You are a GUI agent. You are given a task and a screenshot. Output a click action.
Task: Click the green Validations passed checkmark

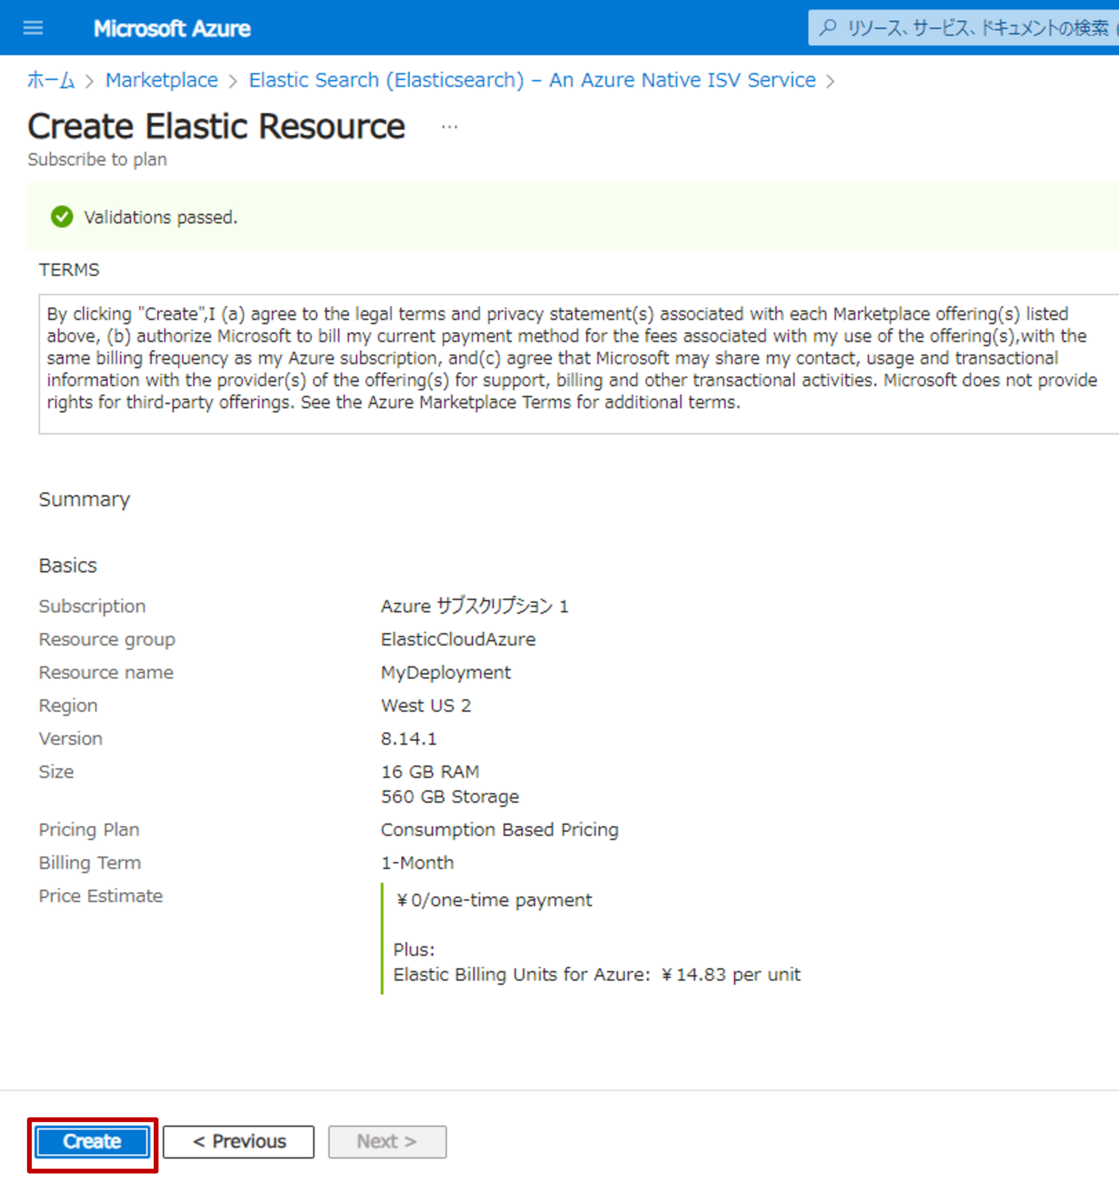61,216
